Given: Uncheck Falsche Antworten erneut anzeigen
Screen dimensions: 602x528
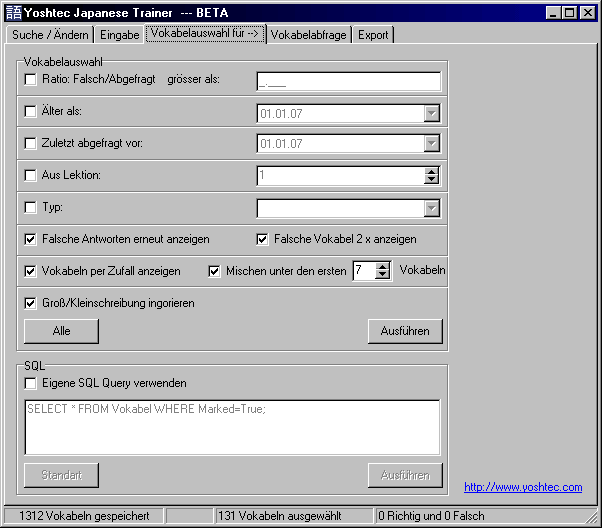Looking at the screenshot, I should pos(30,239).
